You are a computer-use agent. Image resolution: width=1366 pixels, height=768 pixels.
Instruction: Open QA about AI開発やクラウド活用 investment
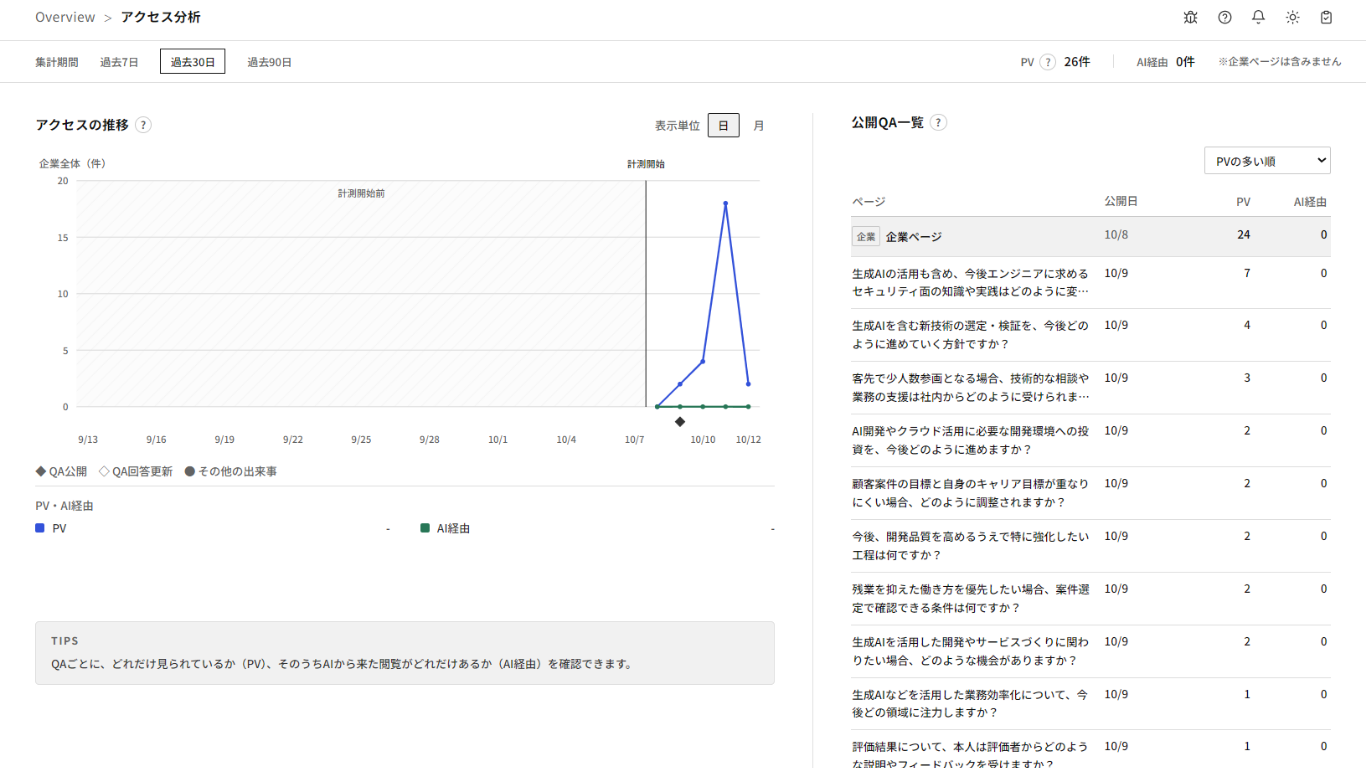click(x=1091, y=441)
